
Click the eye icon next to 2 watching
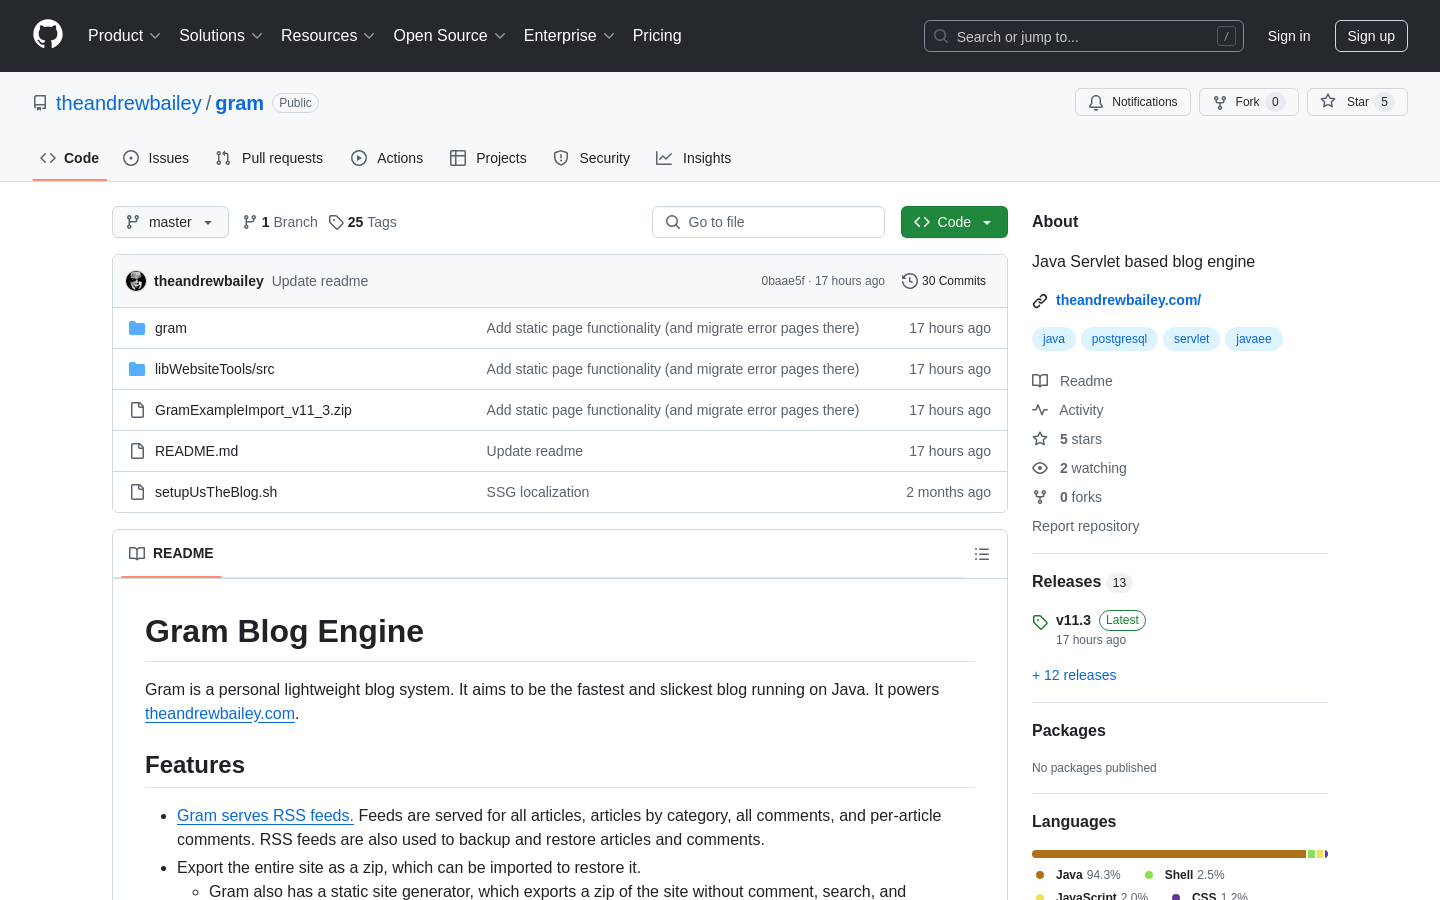click(x=1040, y=468)
